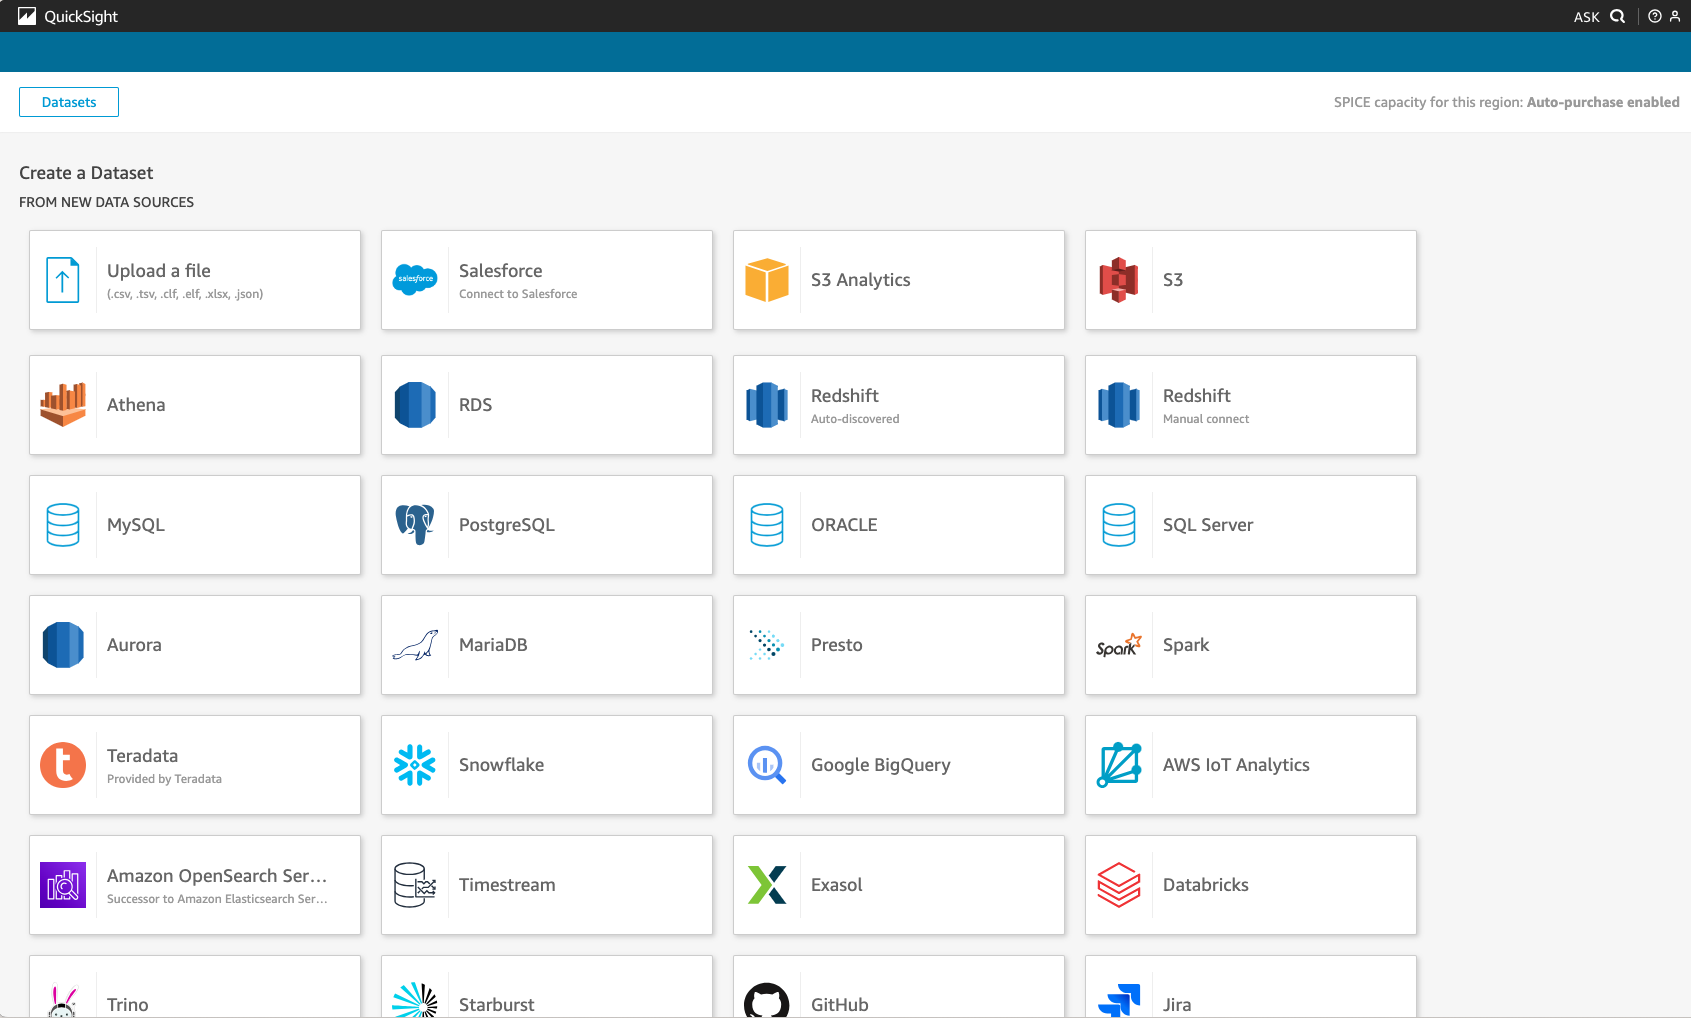This screenshot has width=1691, height=1018.
Task: Open the user account icon
Action: 1675,16
